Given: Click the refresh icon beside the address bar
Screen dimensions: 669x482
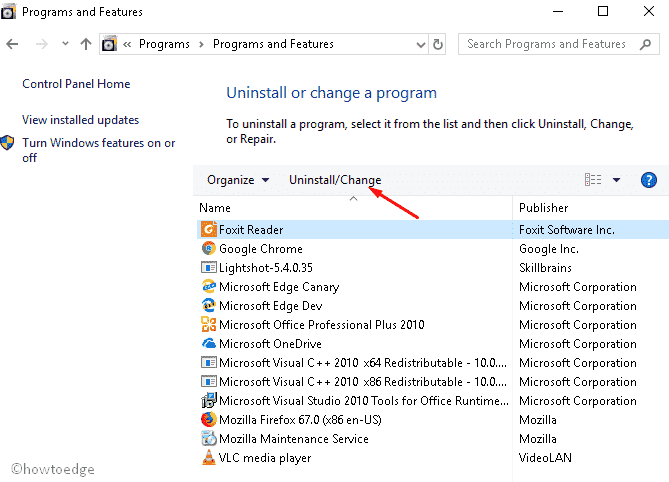Looking at the screenshot, I should 437,44.
